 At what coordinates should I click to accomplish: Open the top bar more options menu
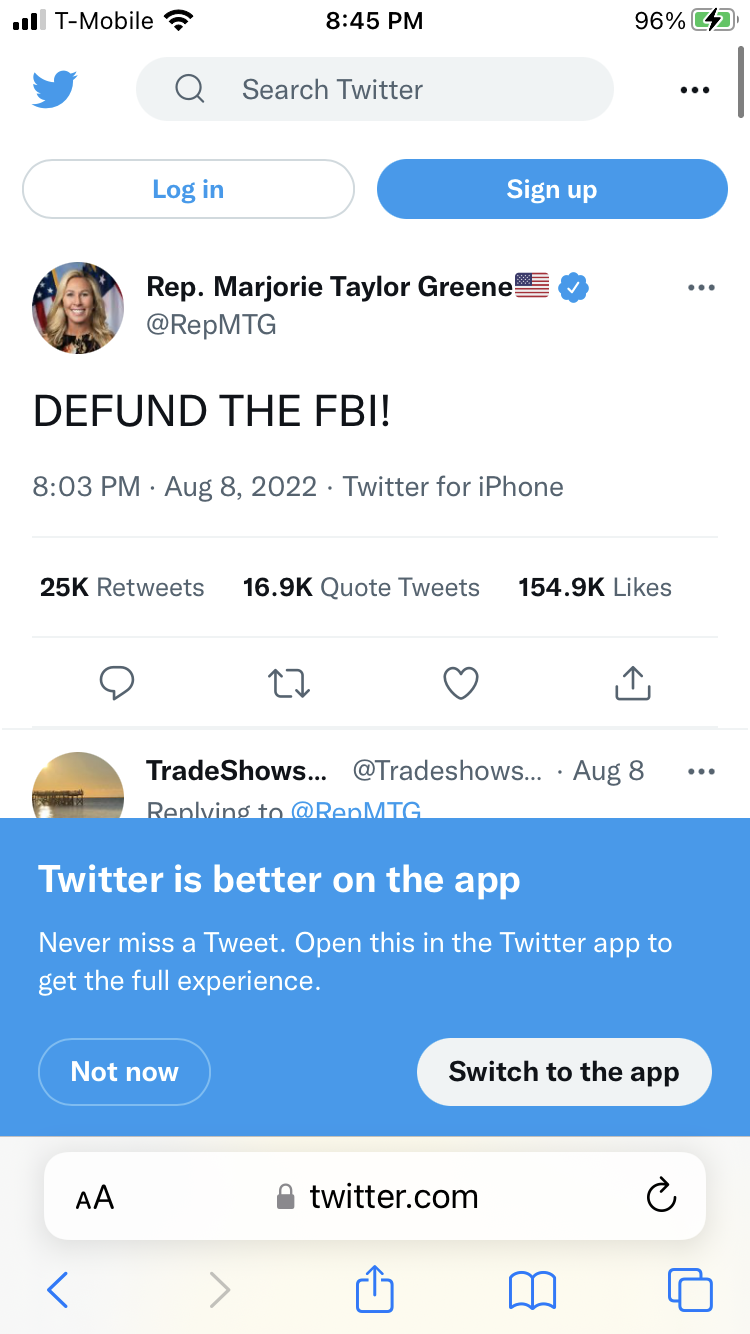click(694, 90)
